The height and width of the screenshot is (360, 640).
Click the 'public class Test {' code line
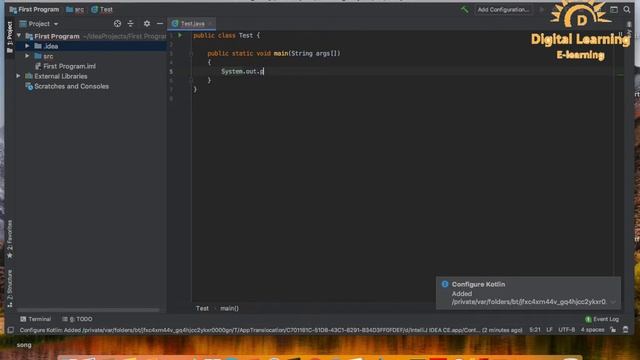[x=227, y=36]
